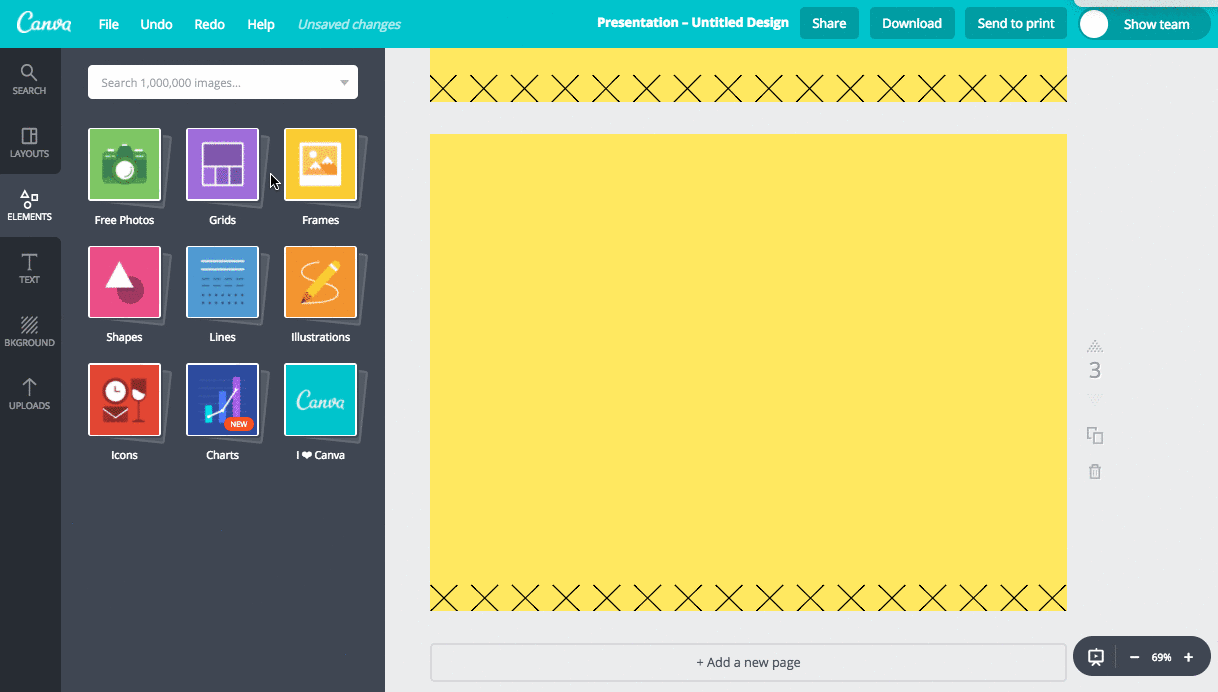Zoom in with the plus control
Screen dimensions: 1218x692
point(1188,657)
